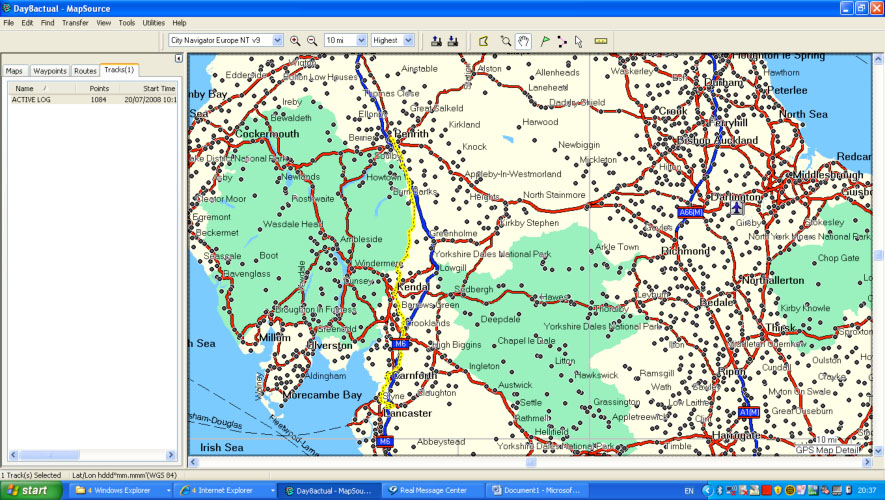
Task: Open the Find menu
Action: pos(47,23)
